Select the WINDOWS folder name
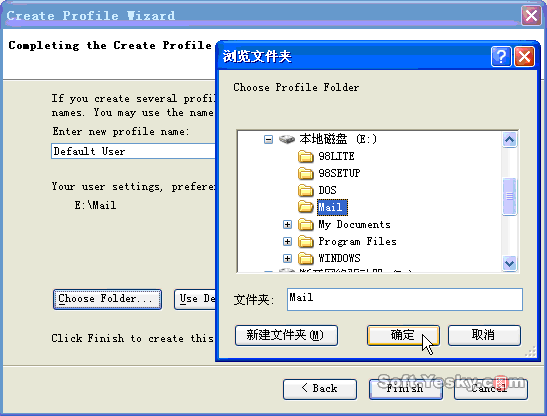547x416 pixels. pyautogui.click(x=339, y=258)
